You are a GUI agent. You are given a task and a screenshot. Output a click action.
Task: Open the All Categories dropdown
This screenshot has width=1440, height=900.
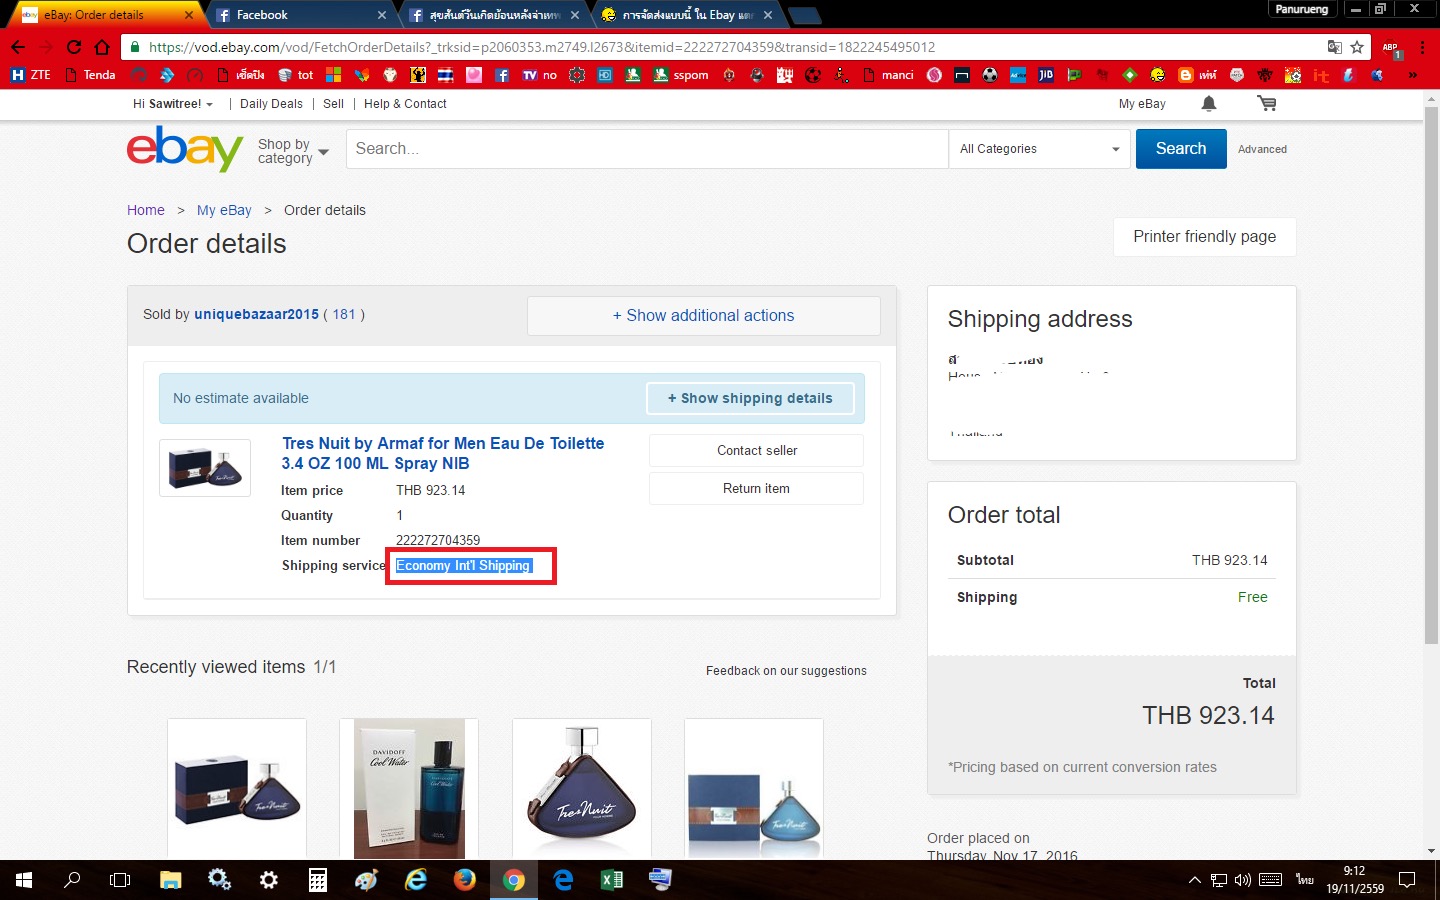click(1039, 149)
